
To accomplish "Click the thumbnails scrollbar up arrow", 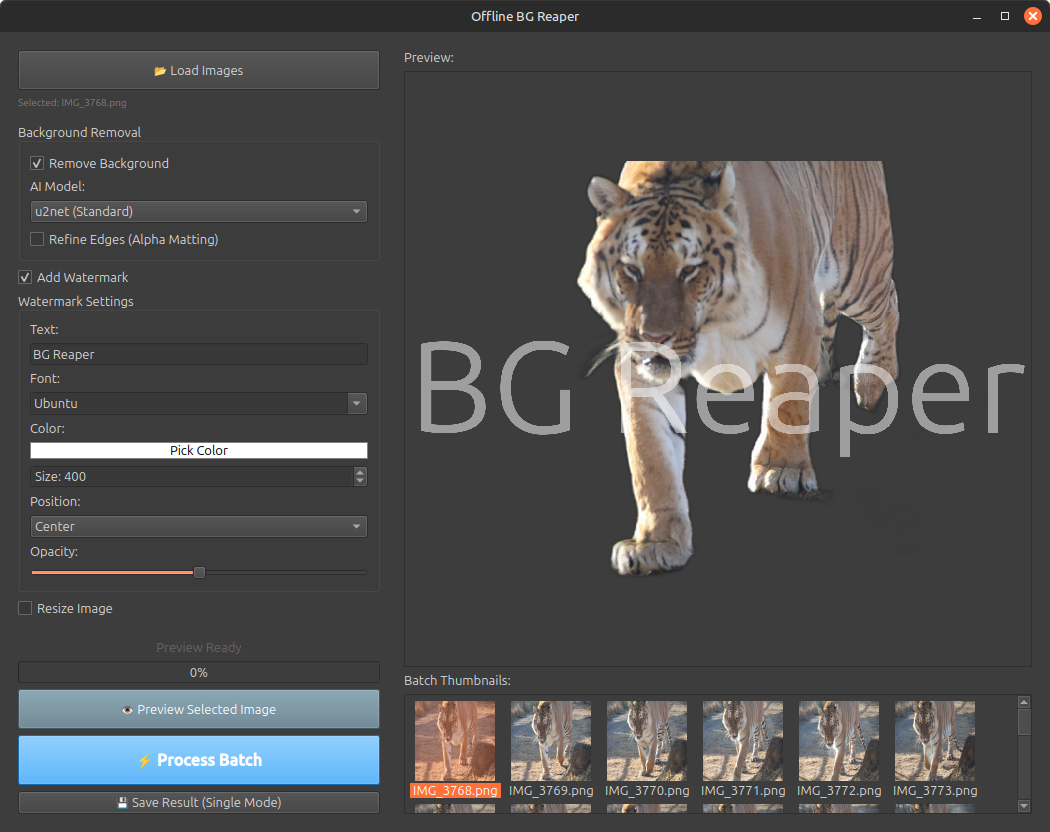I will (x=1024, y=702).
